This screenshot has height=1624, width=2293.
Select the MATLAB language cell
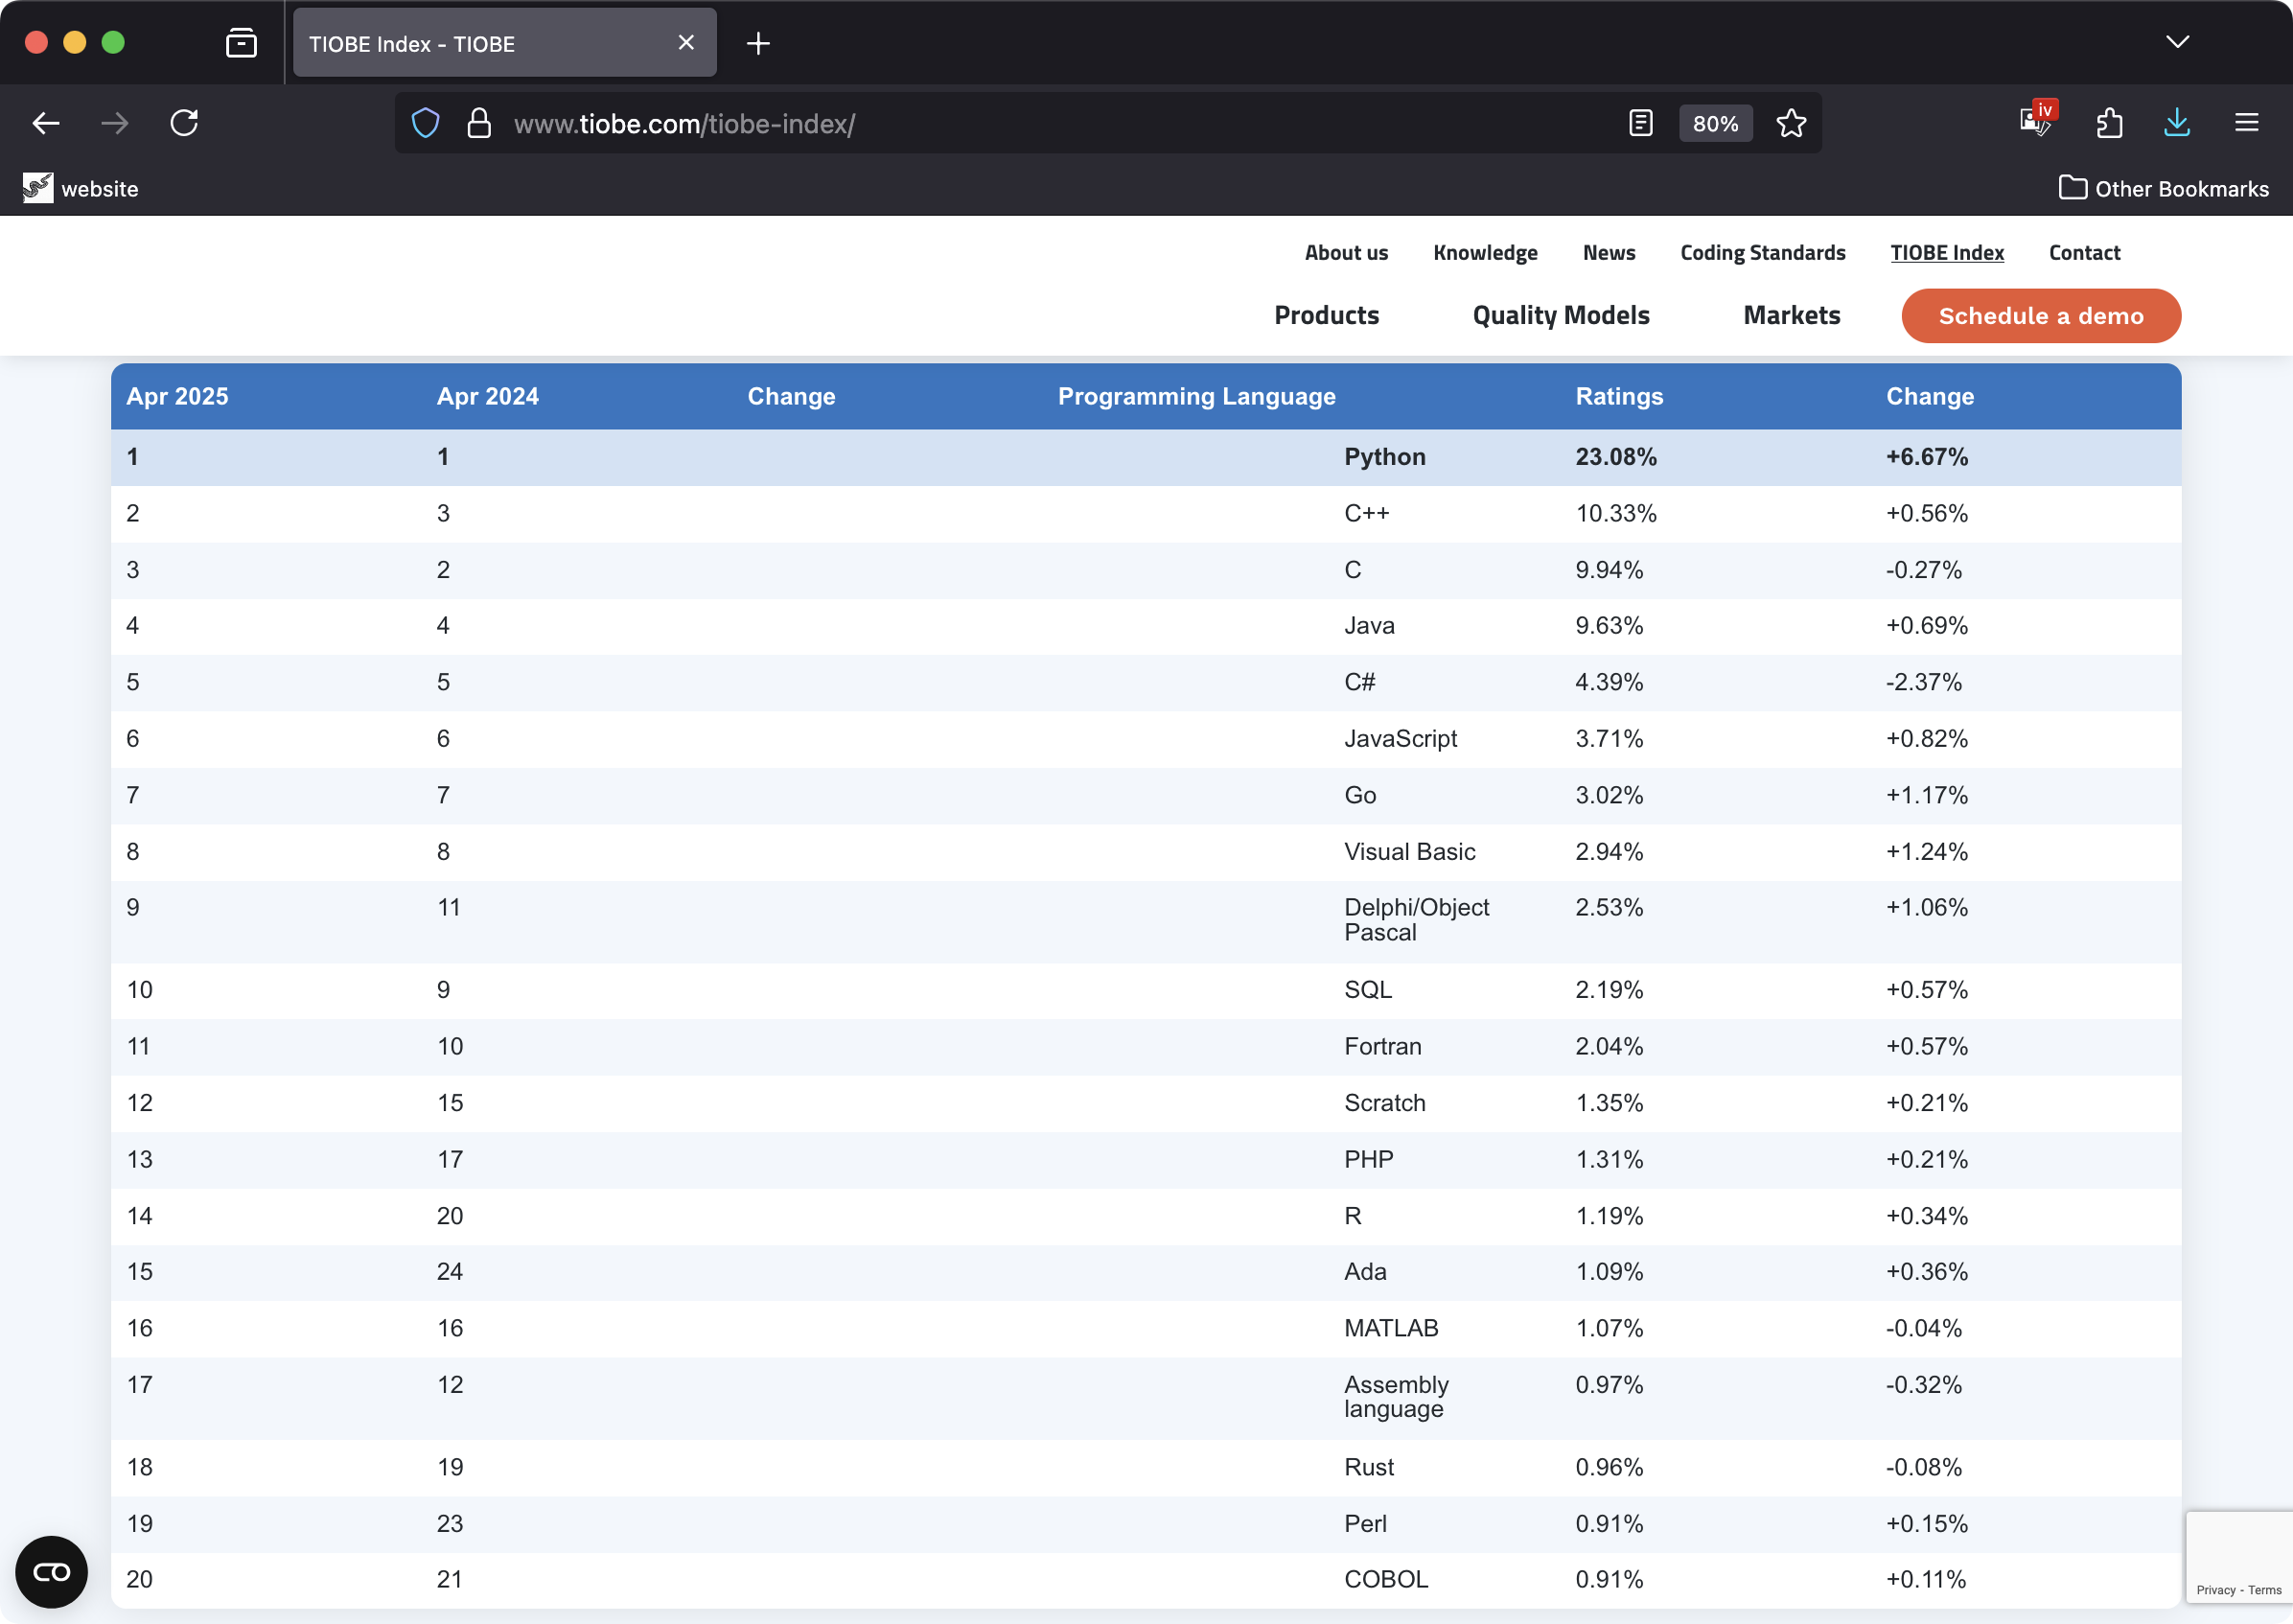[x=1390, y=1328]
